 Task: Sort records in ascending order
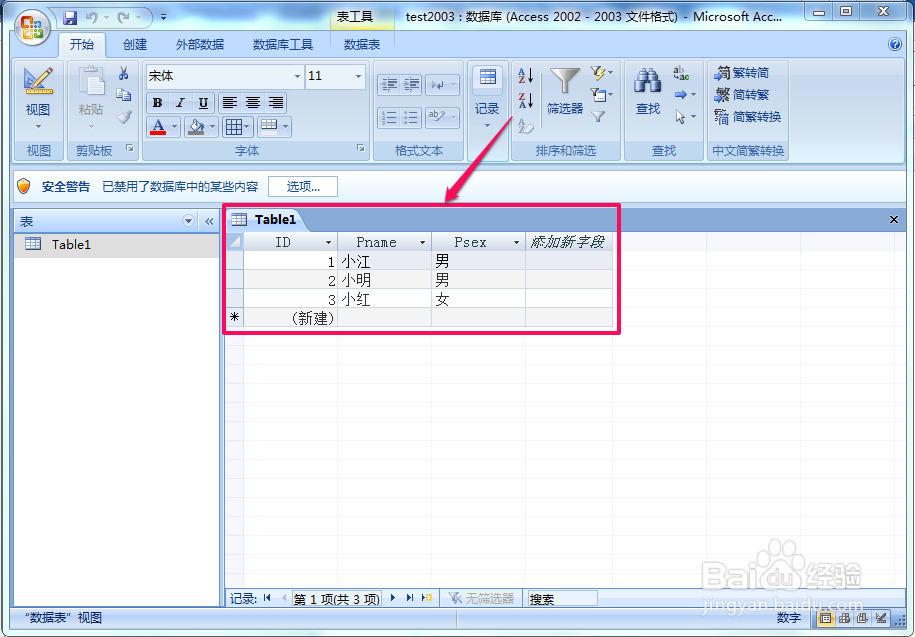524,77
